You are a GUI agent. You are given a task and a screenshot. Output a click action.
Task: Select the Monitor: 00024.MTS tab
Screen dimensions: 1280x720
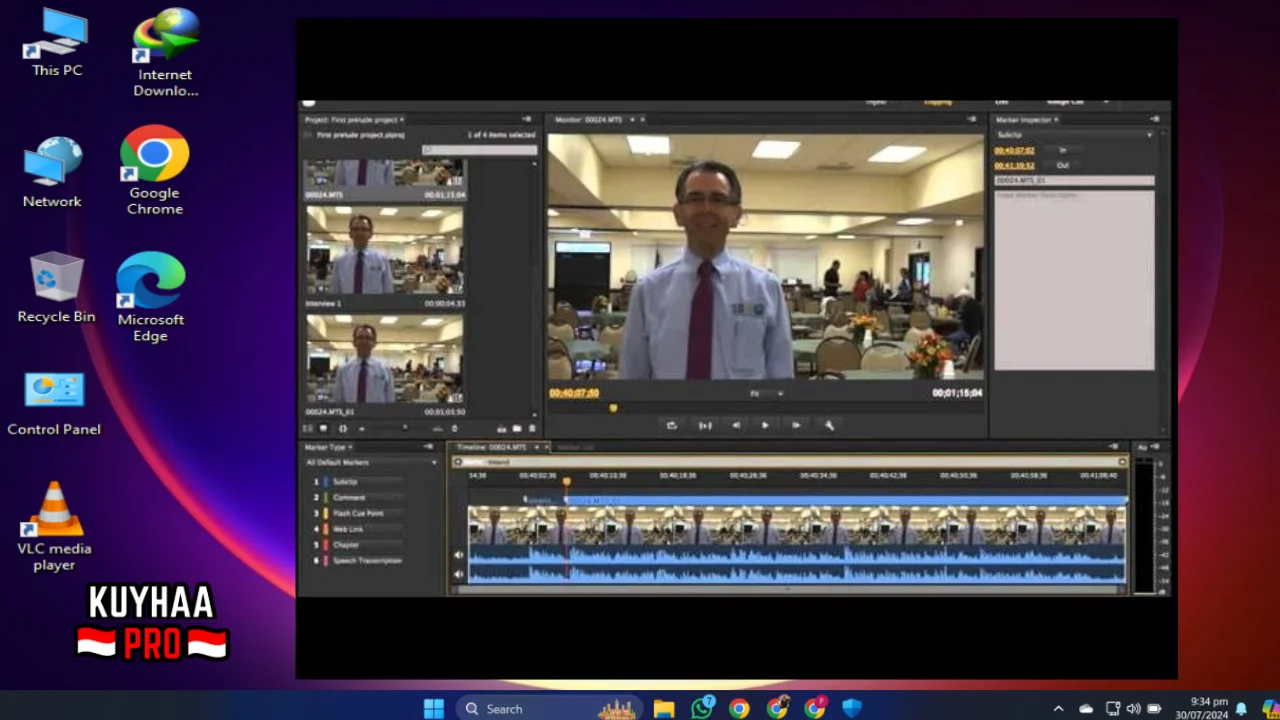click(x=590, y=119)
